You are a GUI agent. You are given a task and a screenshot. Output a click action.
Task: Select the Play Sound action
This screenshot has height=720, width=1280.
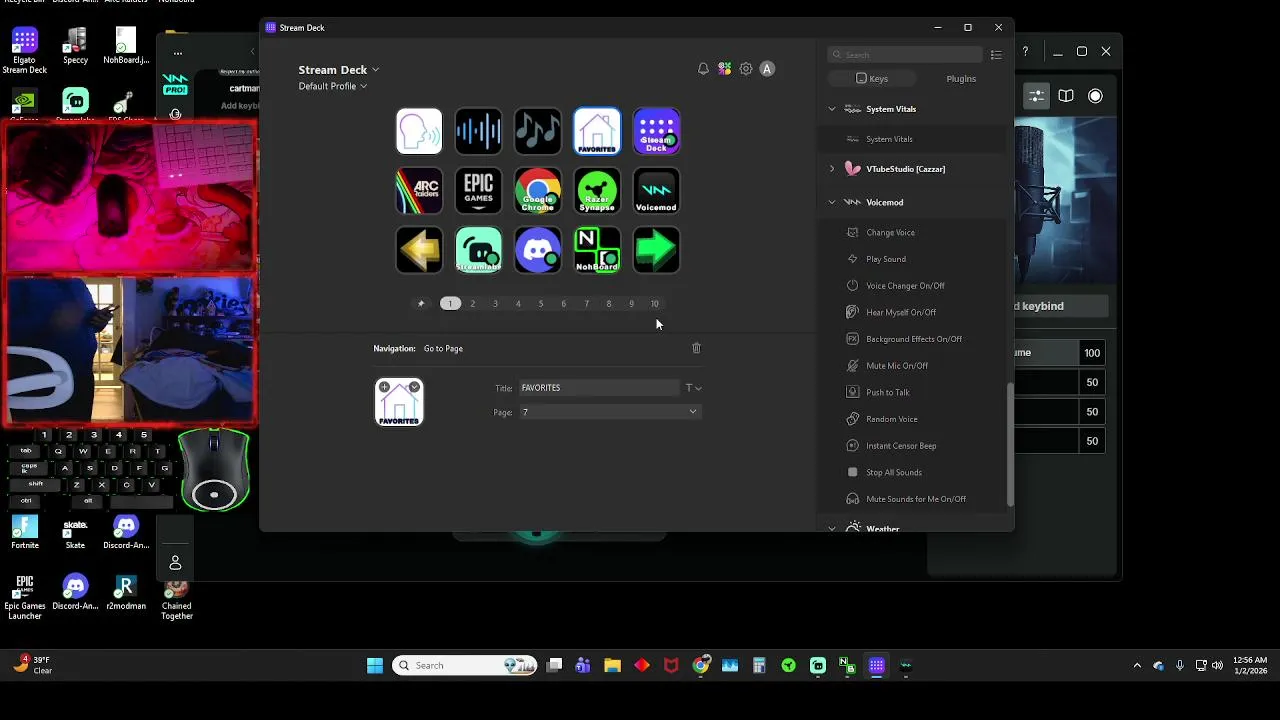[x=912, y=259]
